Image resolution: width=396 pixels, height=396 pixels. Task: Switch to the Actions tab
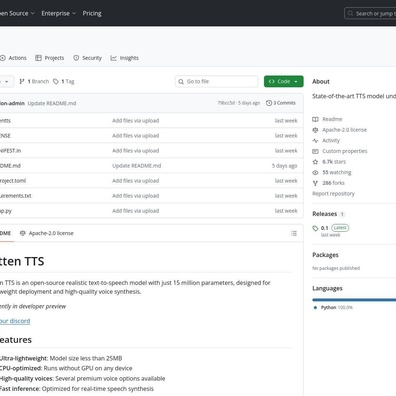pyautogui.click(x=13, y=58)
